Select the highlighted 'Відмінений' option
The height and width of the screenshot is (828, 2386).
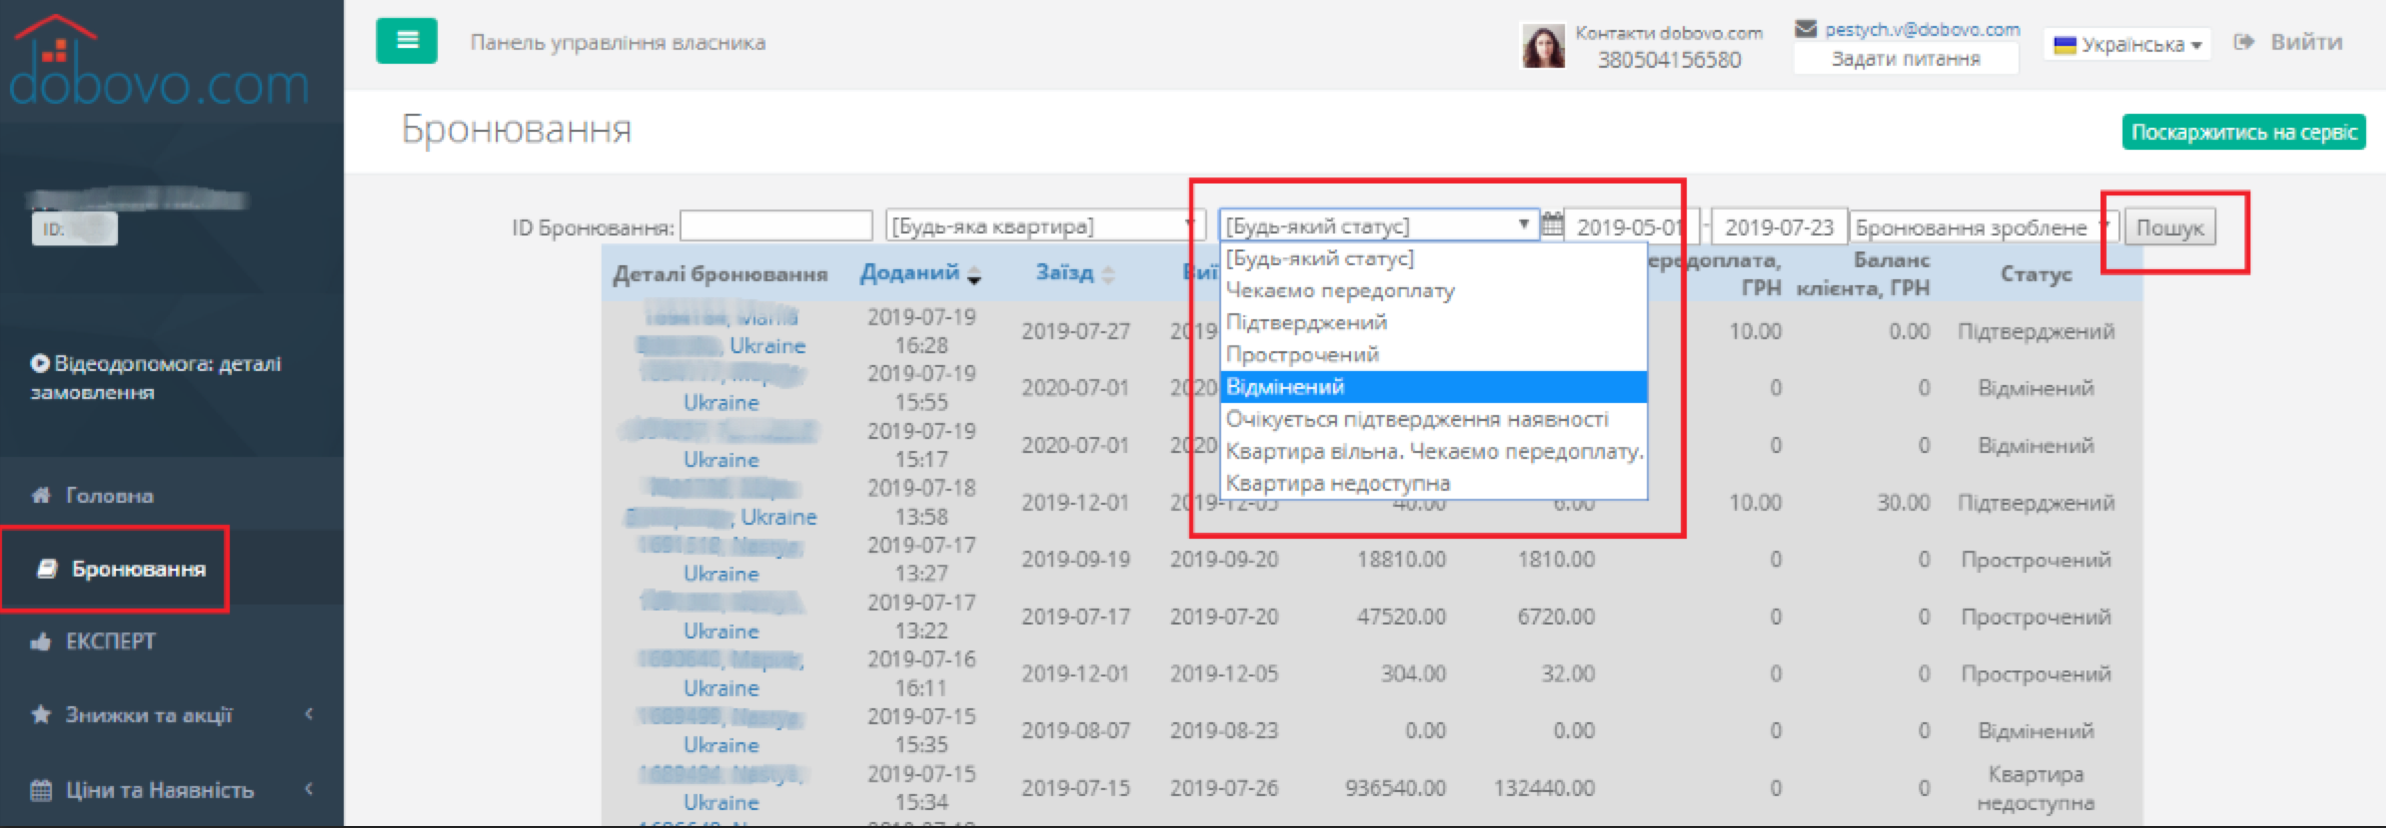pos(1433,387)
